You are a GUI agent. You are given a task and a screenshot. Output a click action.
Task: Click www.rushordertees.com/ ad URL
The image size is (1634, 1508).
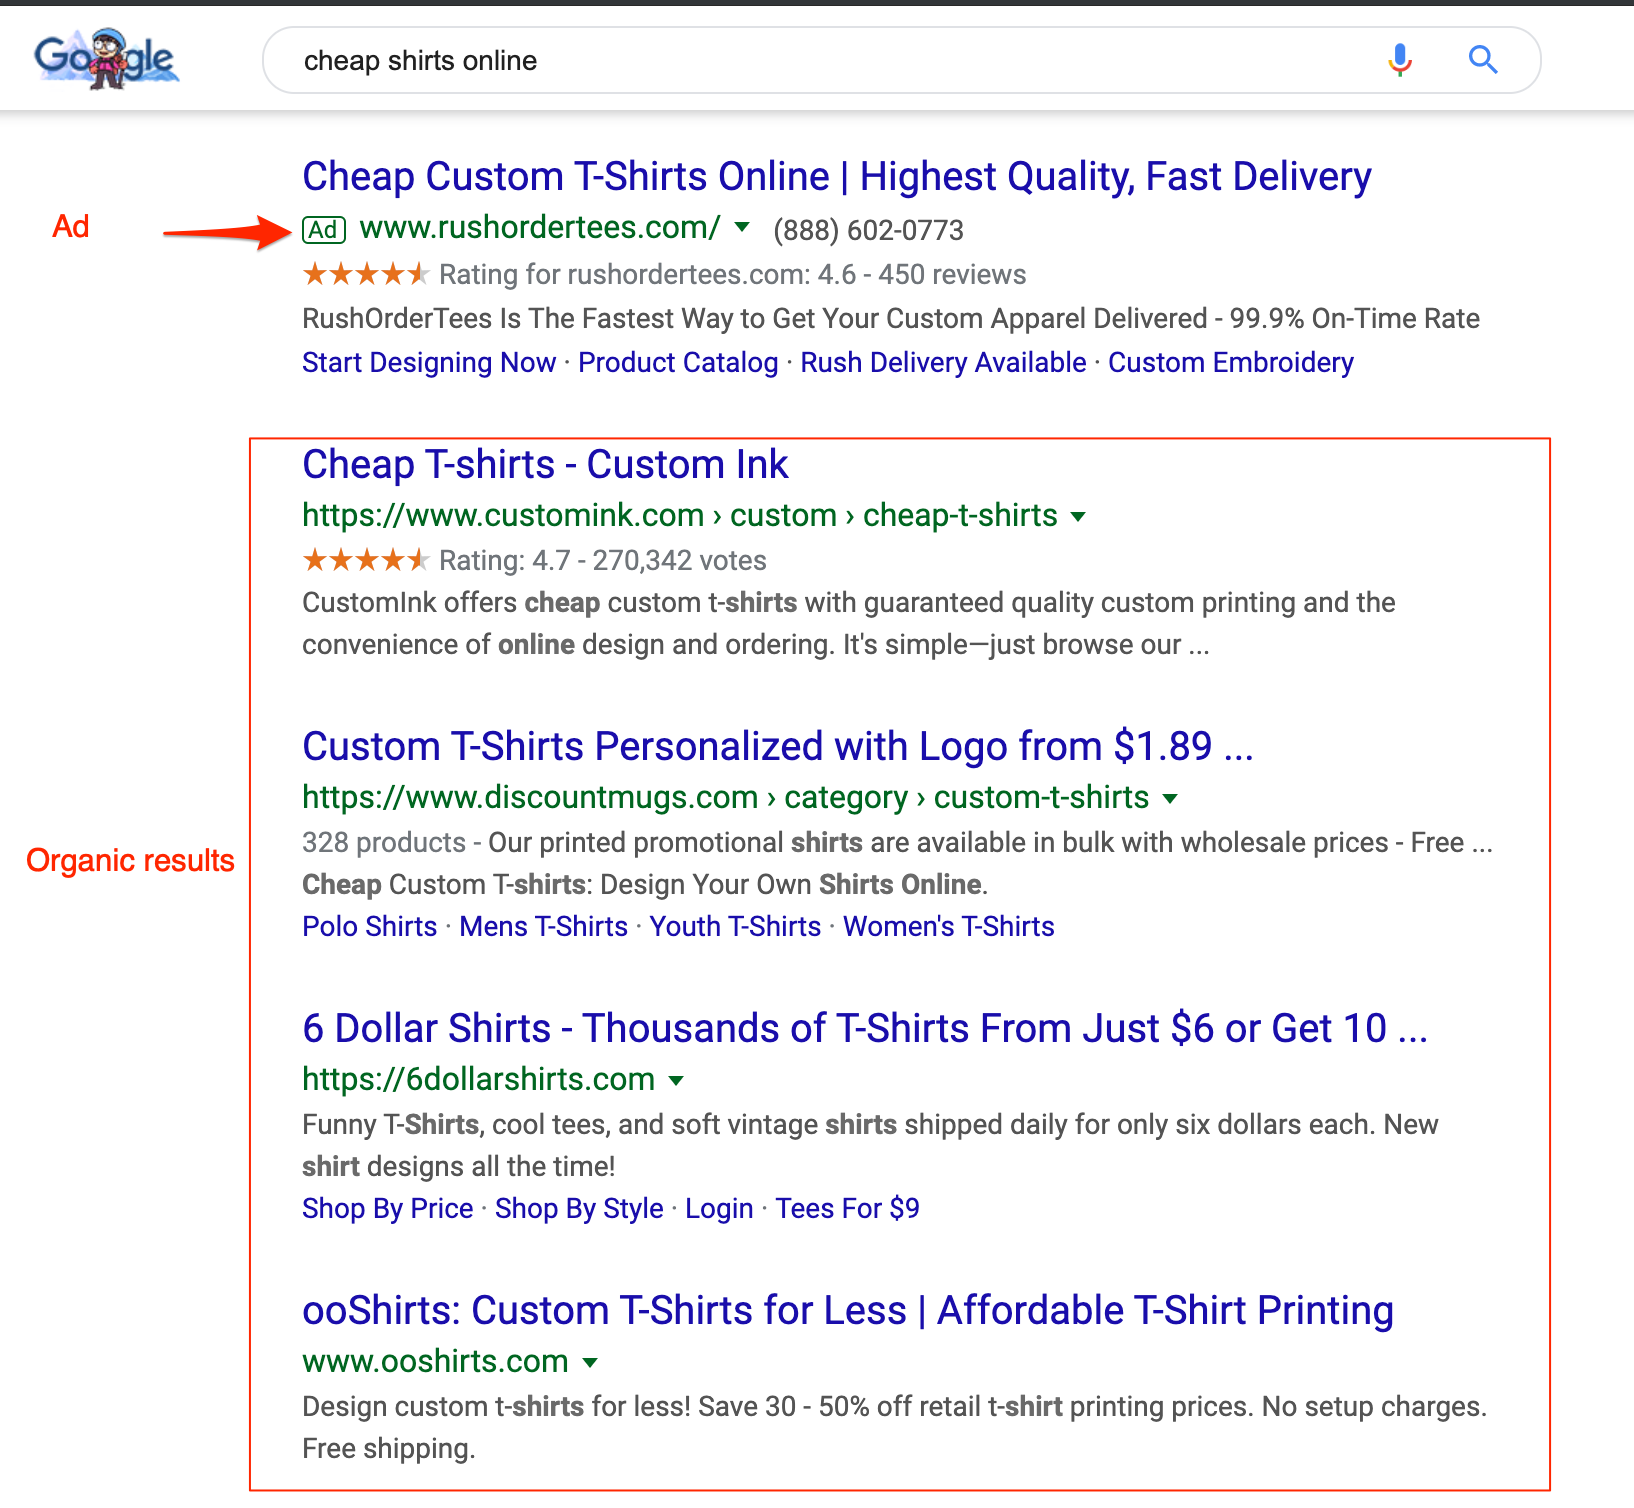tap(540, 228)
